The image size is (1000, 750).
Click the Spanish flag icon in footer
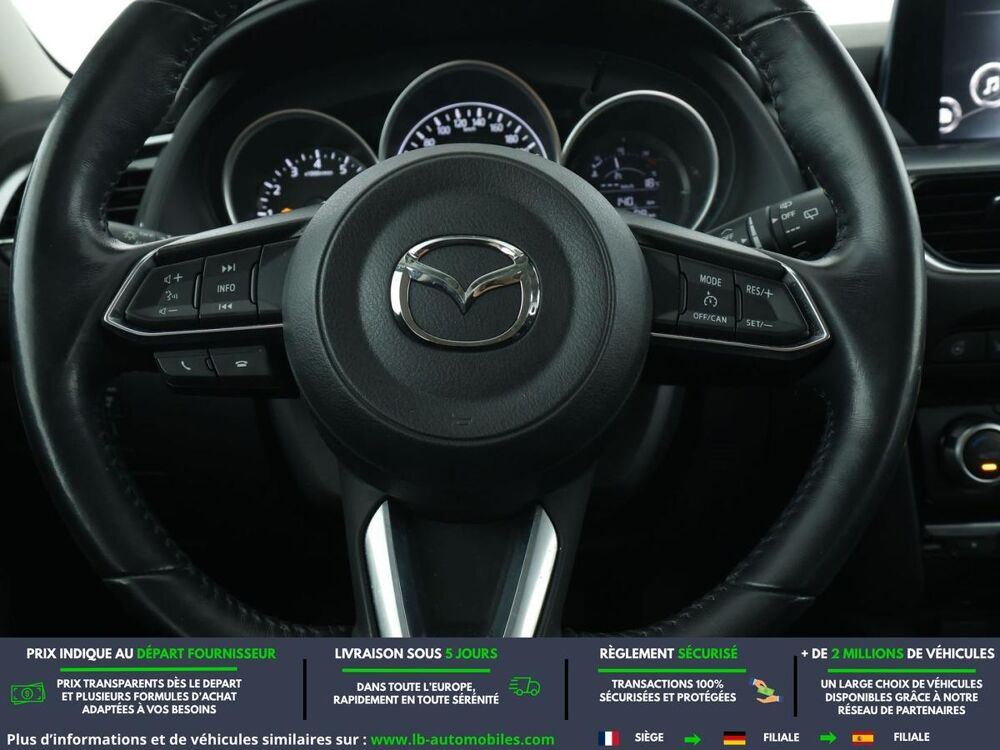(x=863, y=738)
